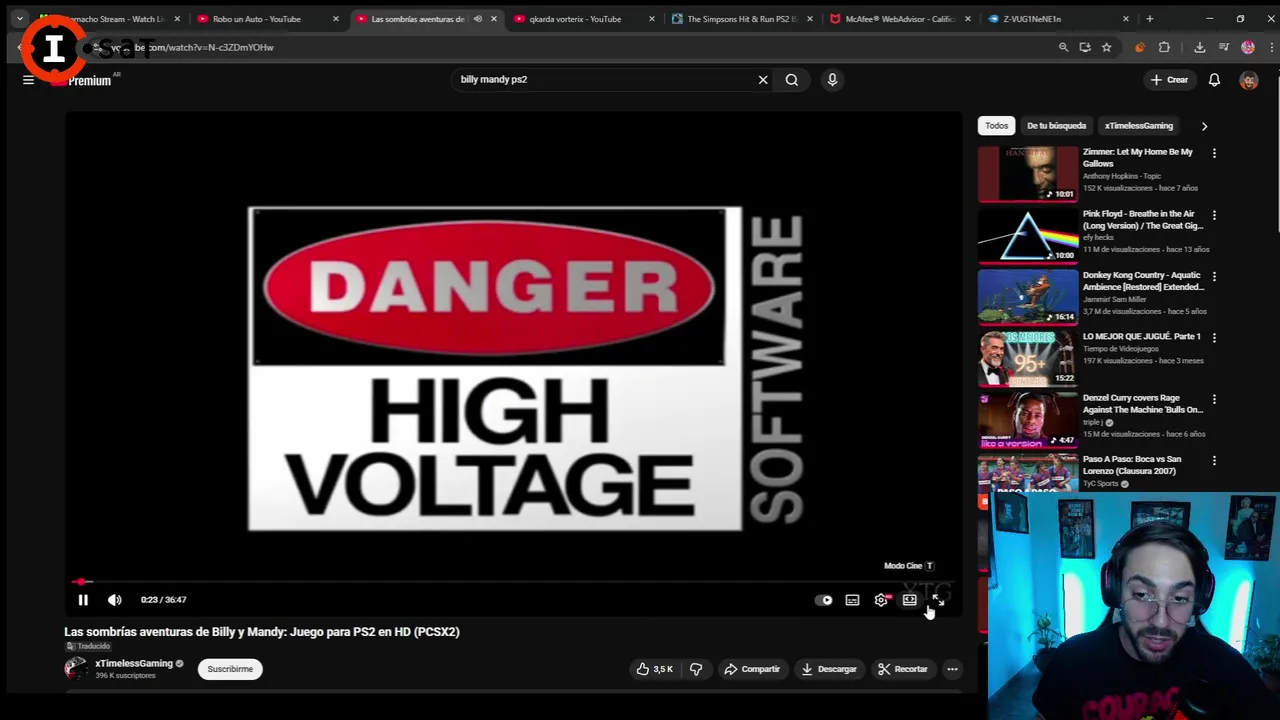Open browser extensions puzzle icon

(1164, 47)
